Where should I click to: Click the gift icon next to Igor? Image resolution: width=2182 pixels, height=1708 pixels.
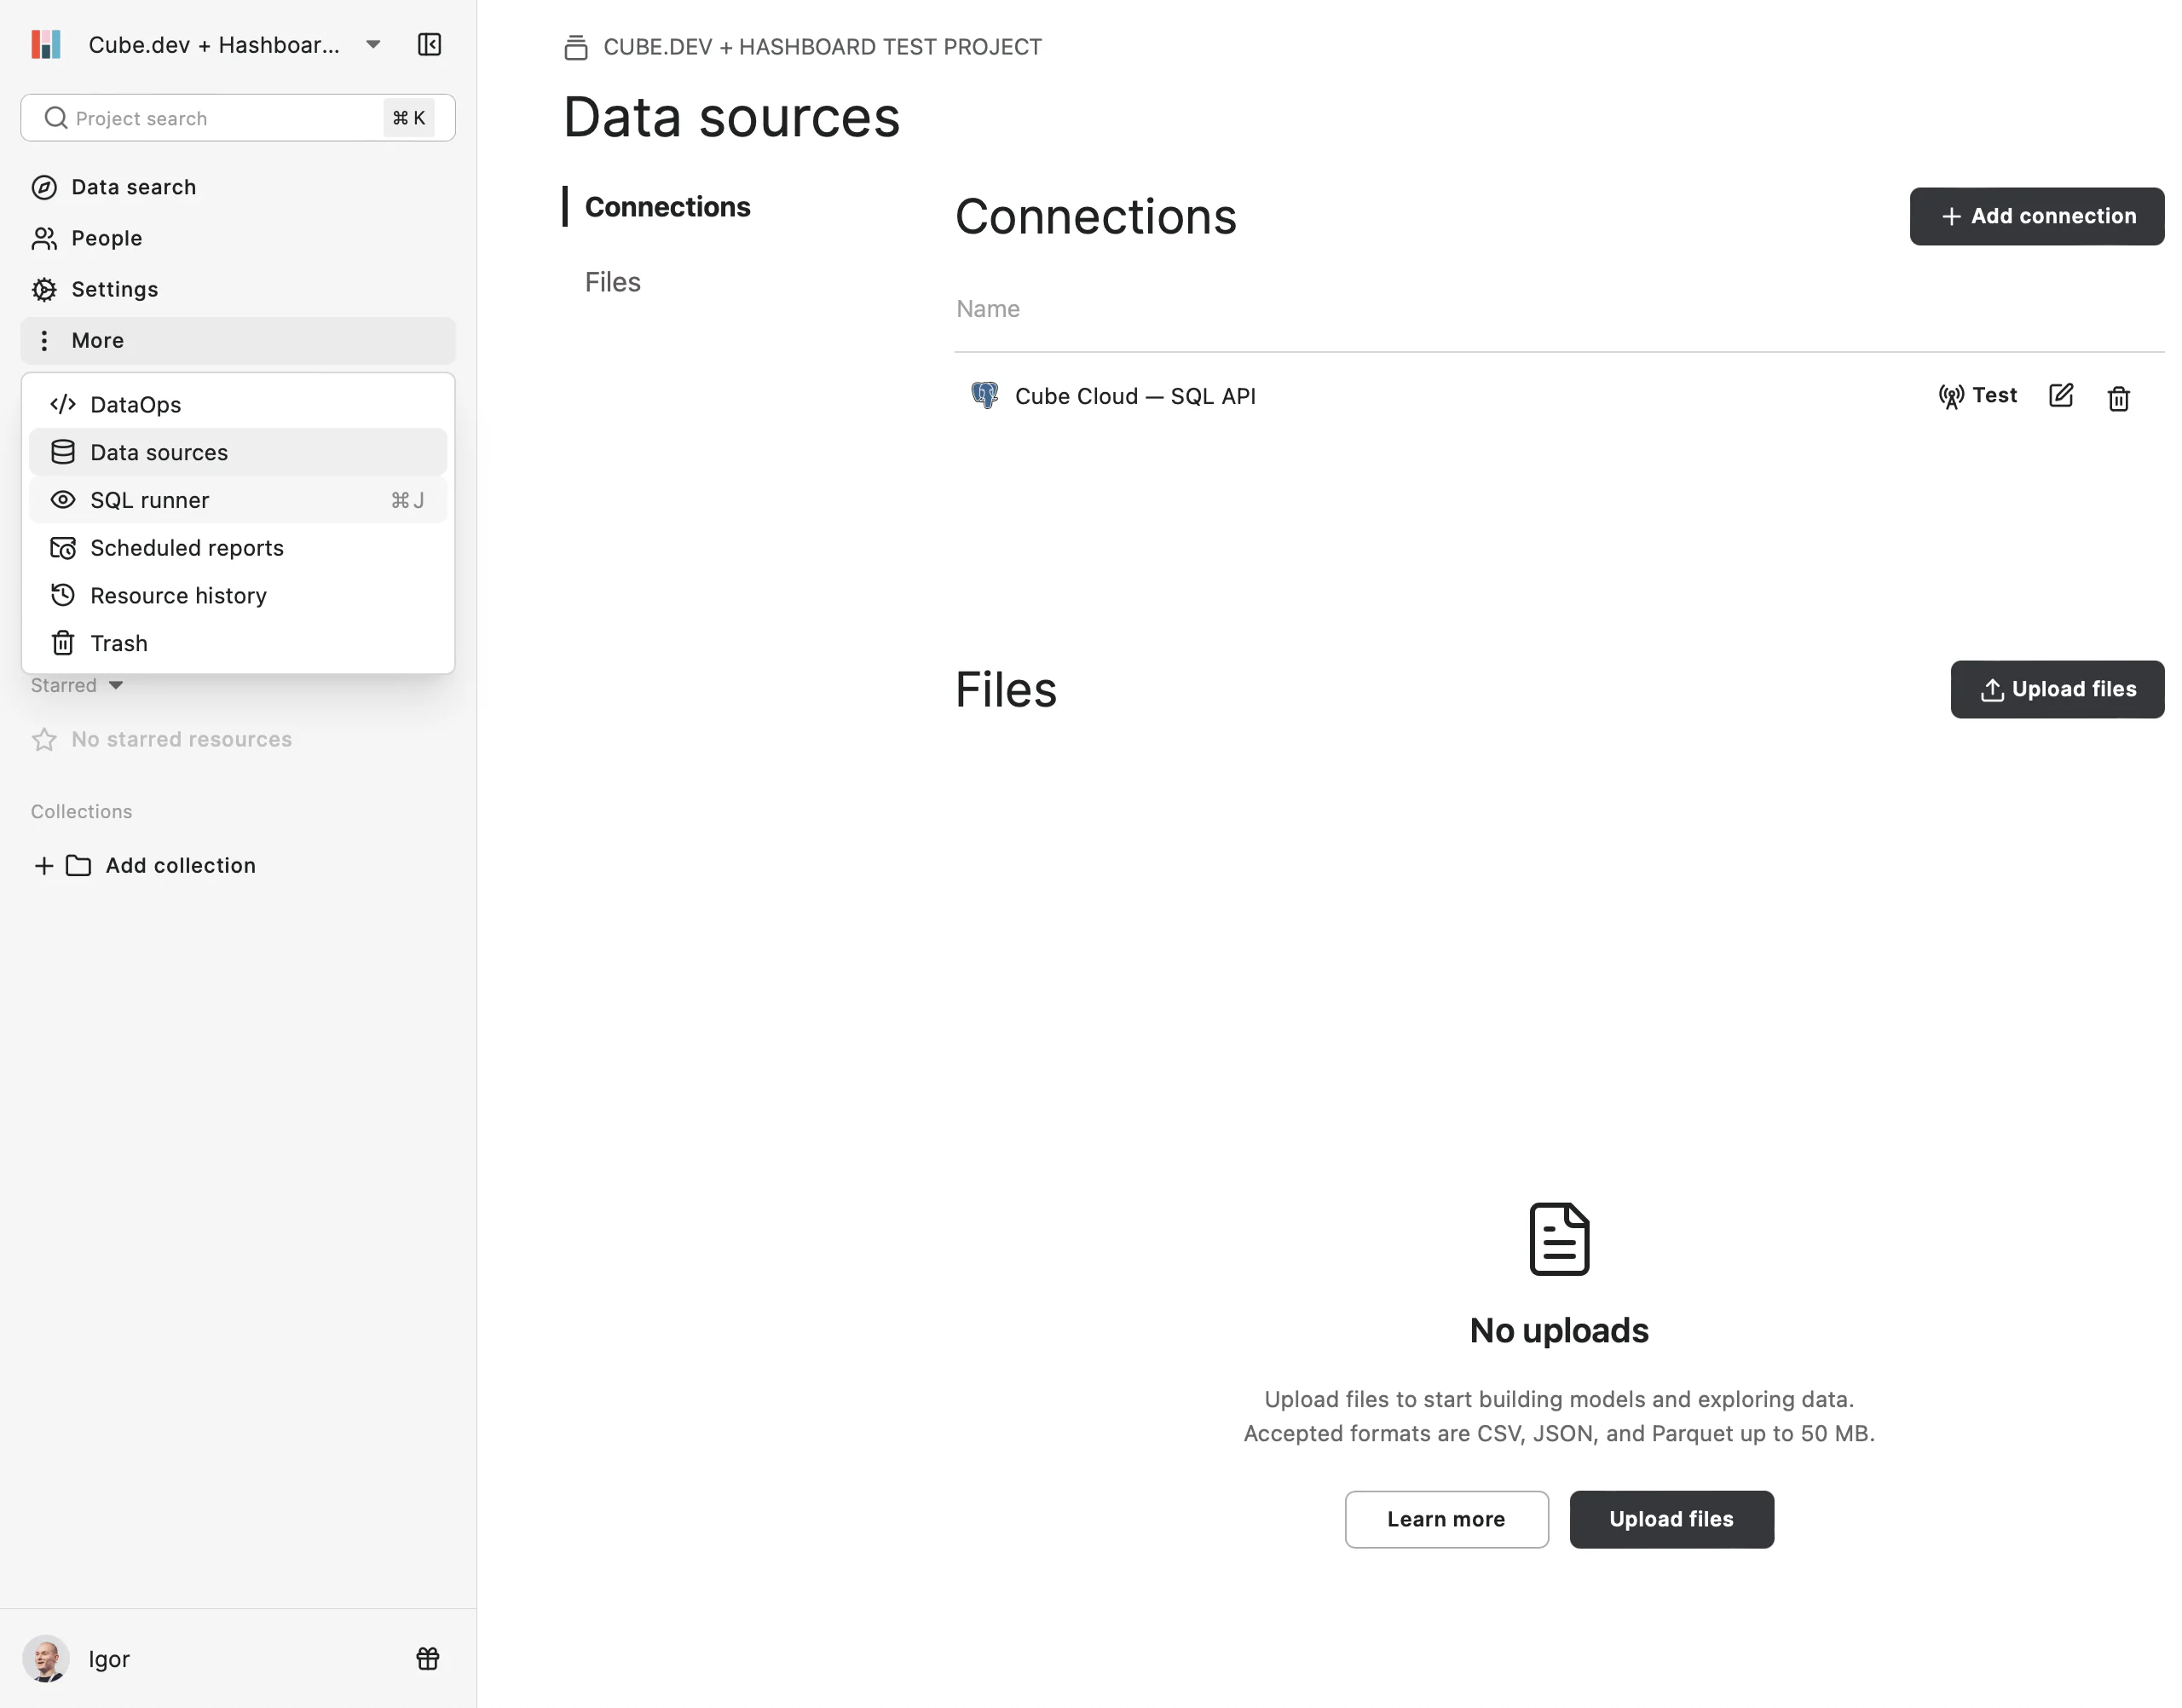[427, 1658]
